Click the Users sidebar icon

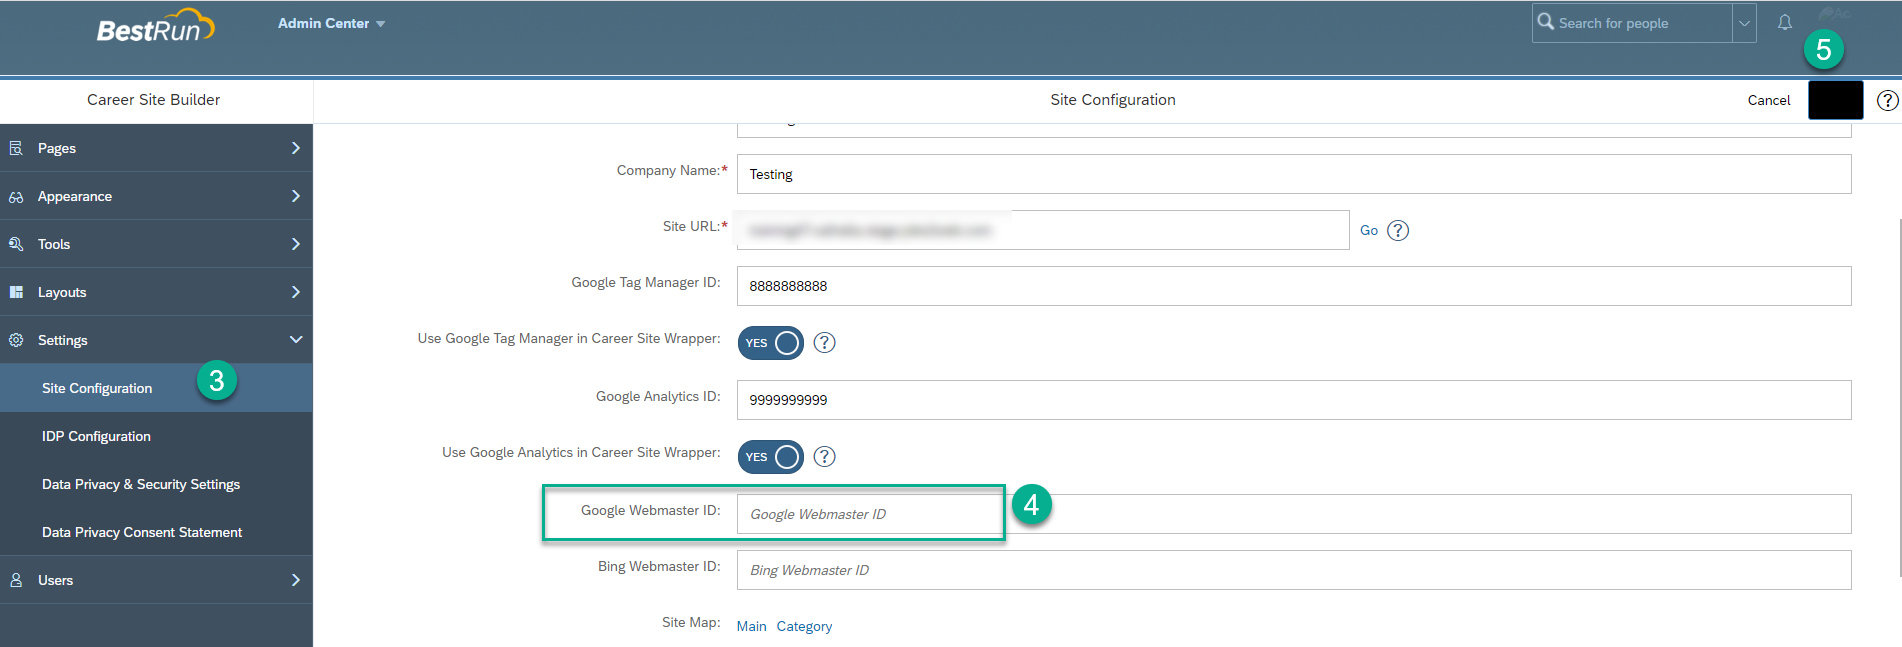[x=16, y=580]
